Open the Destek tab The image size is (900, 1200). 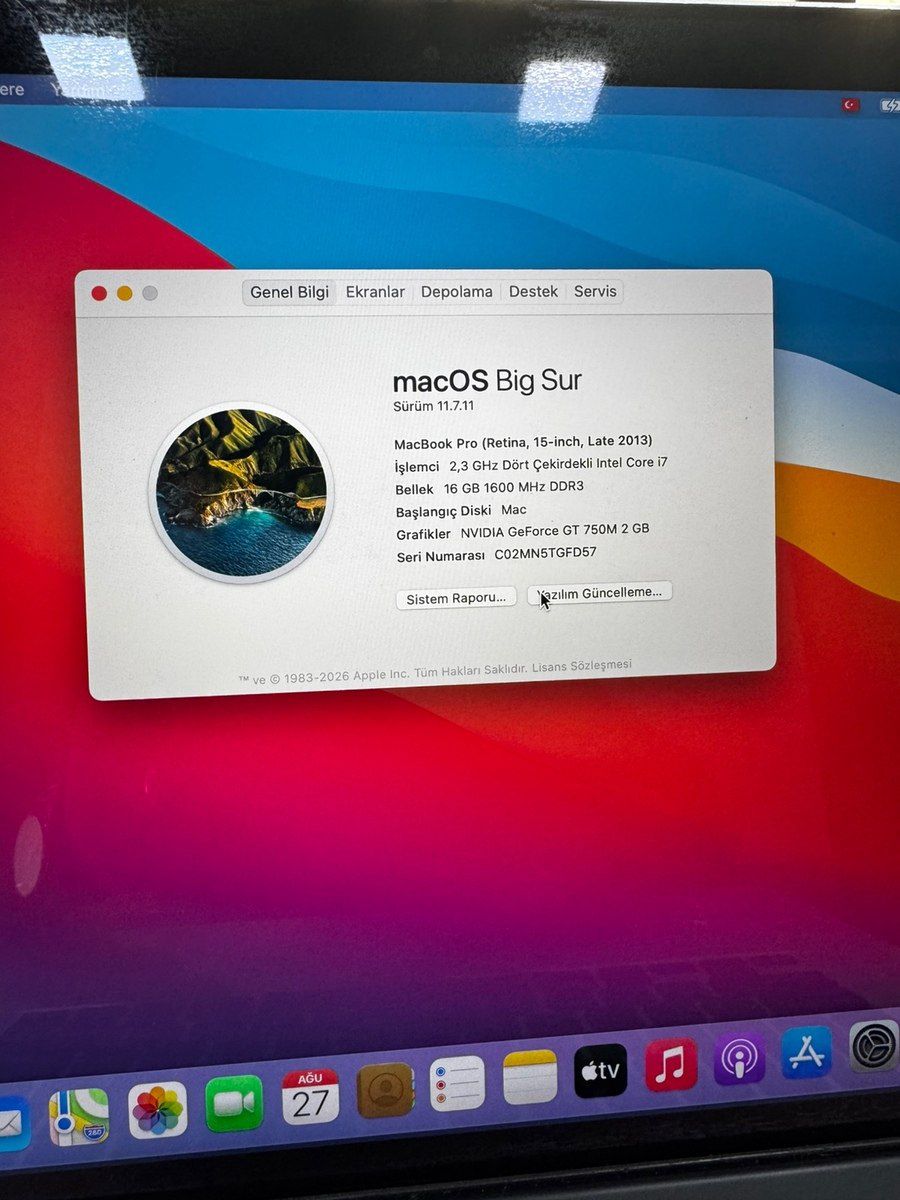pos(533,292)
